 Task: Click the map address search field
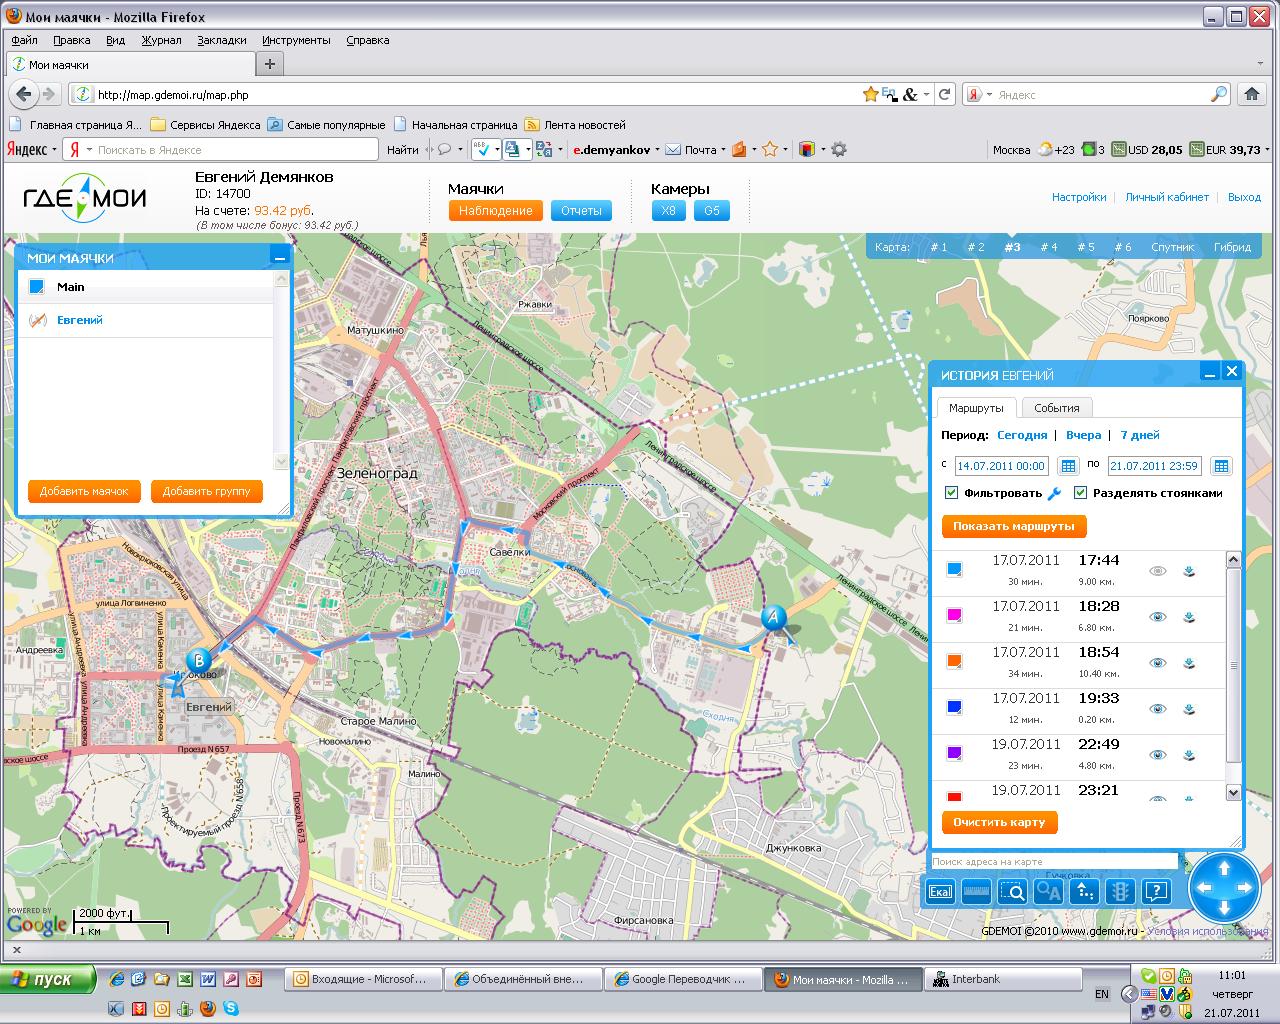click(x=1053, y=861)
